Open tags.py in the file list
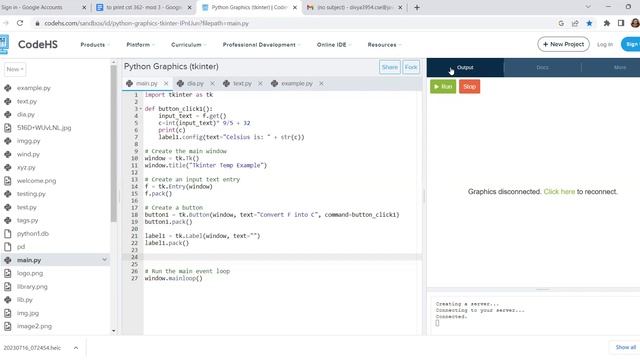This screenshot has width=640, height=360. (27, 220)
